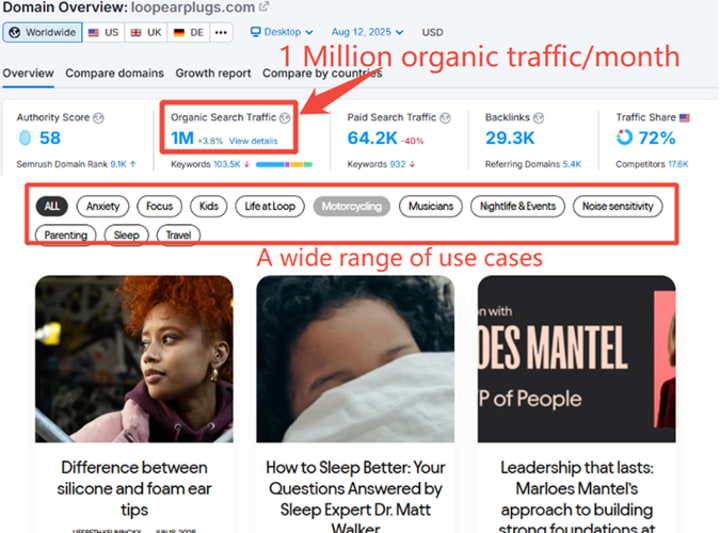
Task: Filter posts by Motorcycling
Action: (x=351, y=206)
